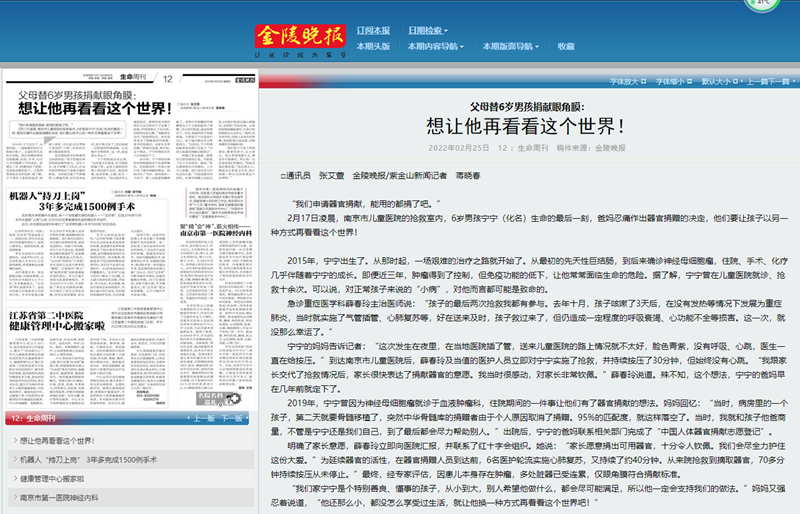The height and width of the screenshot is (514, 800).
Task: Click the byline 金陵晚报/紫金山新闻记者
Action: tap(399, 176)
